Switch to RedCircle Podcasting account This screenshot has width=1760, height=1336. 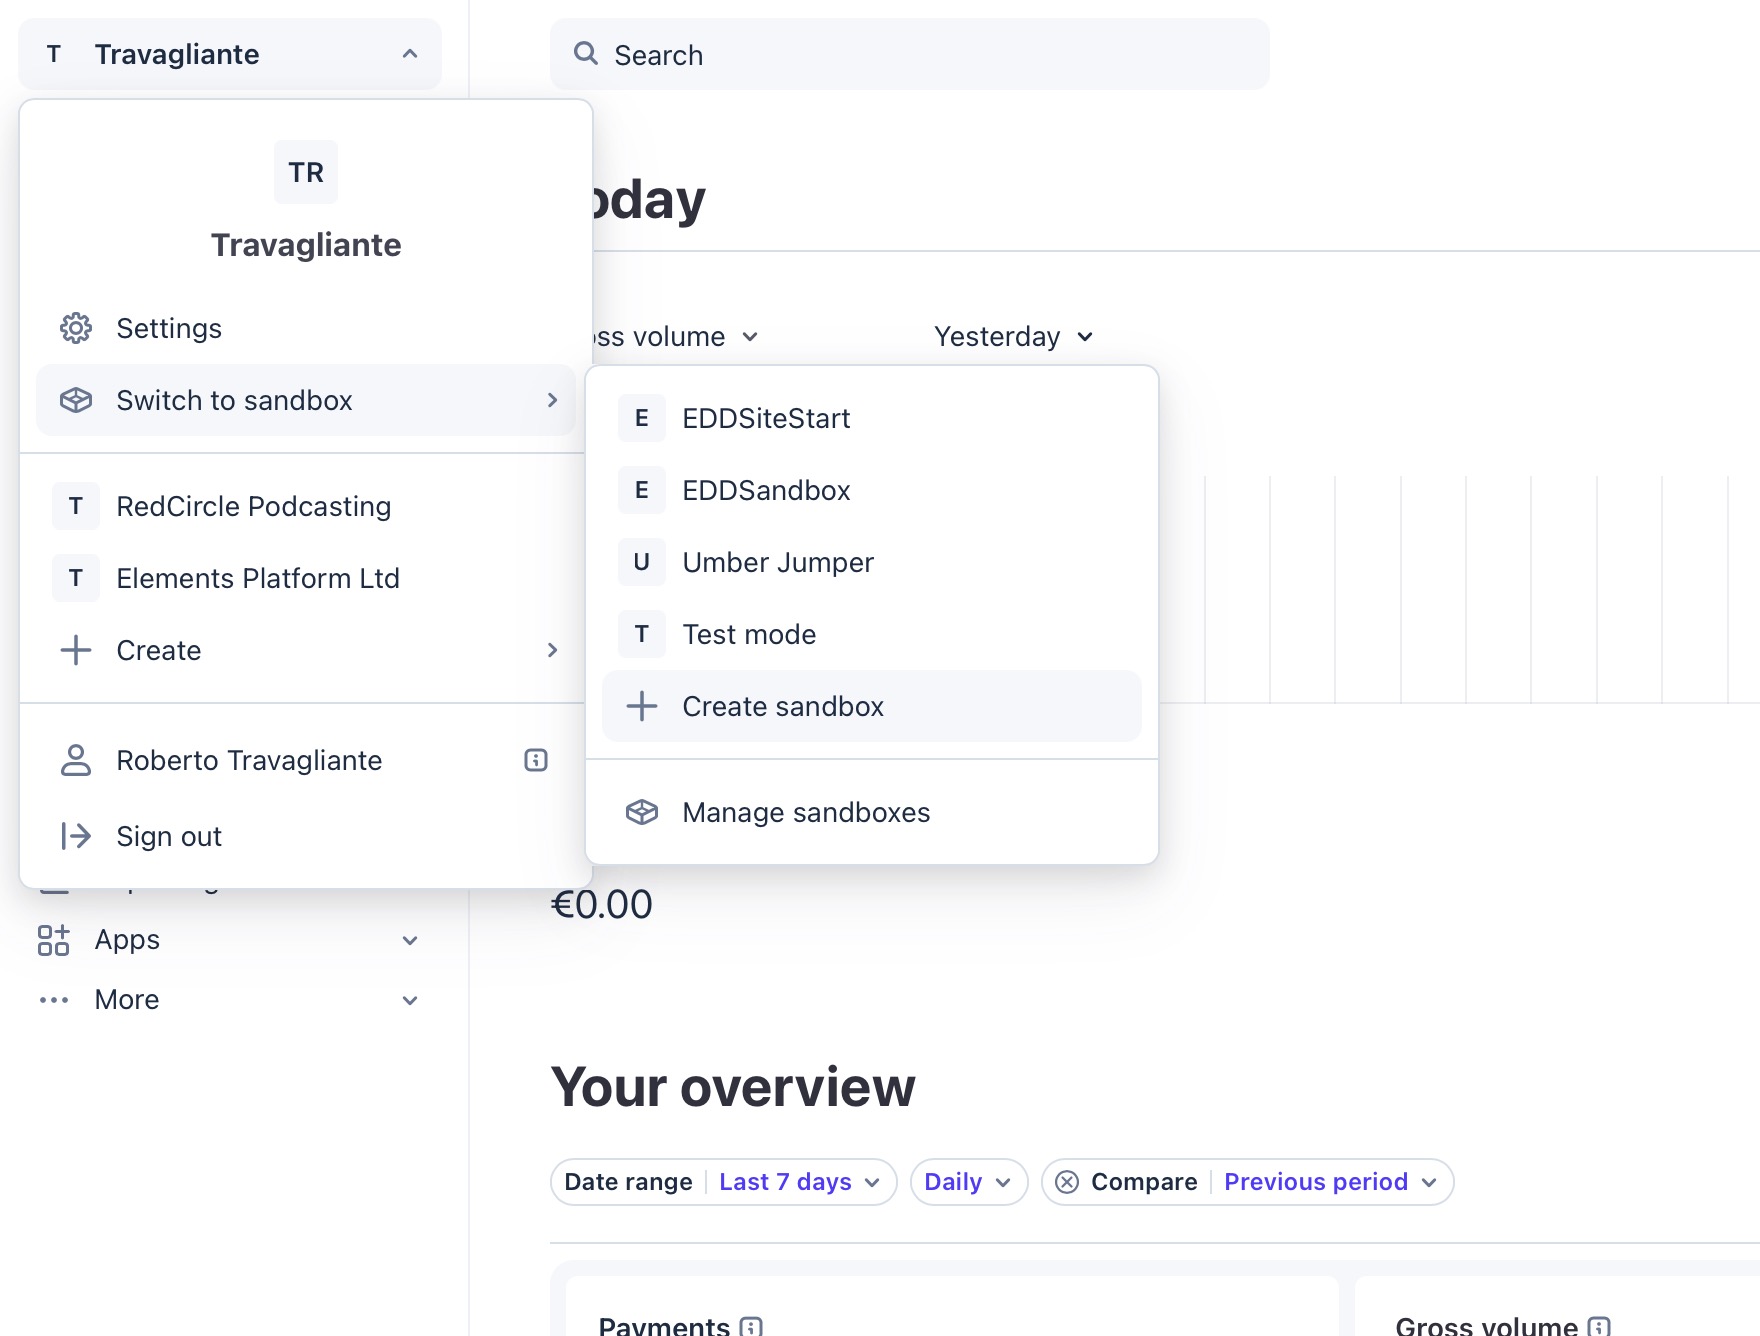click(x=306, y=506)
